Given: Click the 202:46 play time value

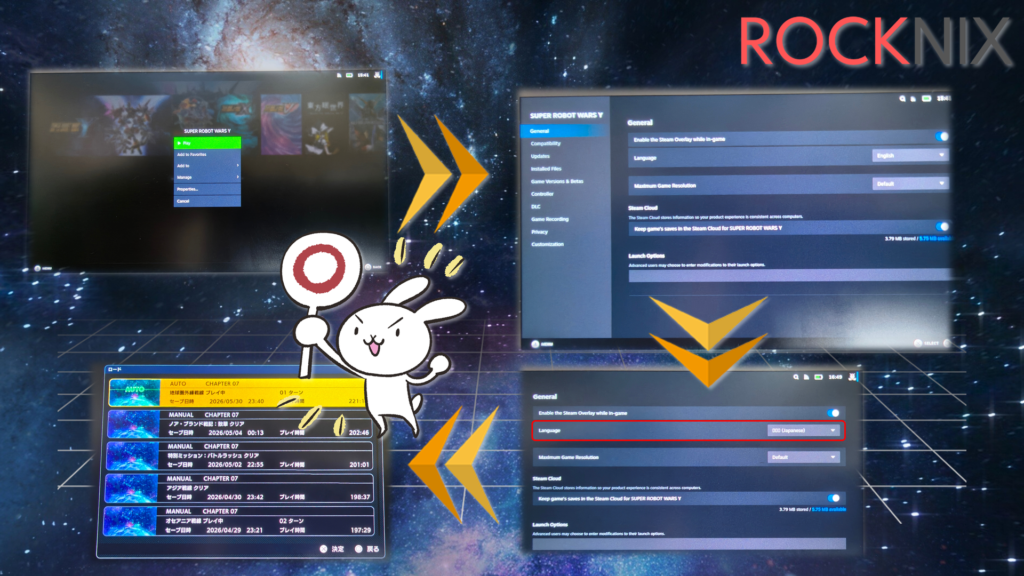Looking at the screenshot, I should click(x=359, y=432).
